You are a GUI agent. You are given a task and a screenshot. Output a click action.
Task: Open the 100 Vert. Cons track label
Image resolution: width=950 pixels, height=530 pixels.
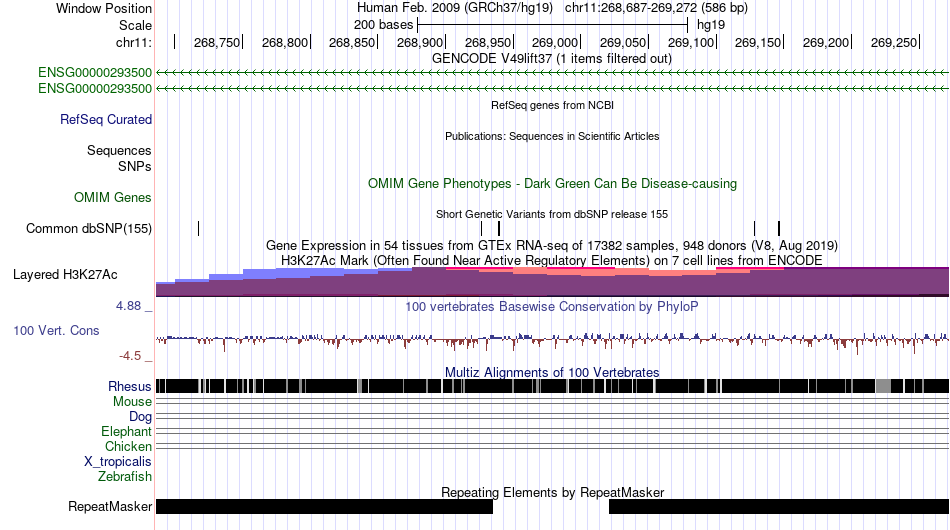point(56,330)
